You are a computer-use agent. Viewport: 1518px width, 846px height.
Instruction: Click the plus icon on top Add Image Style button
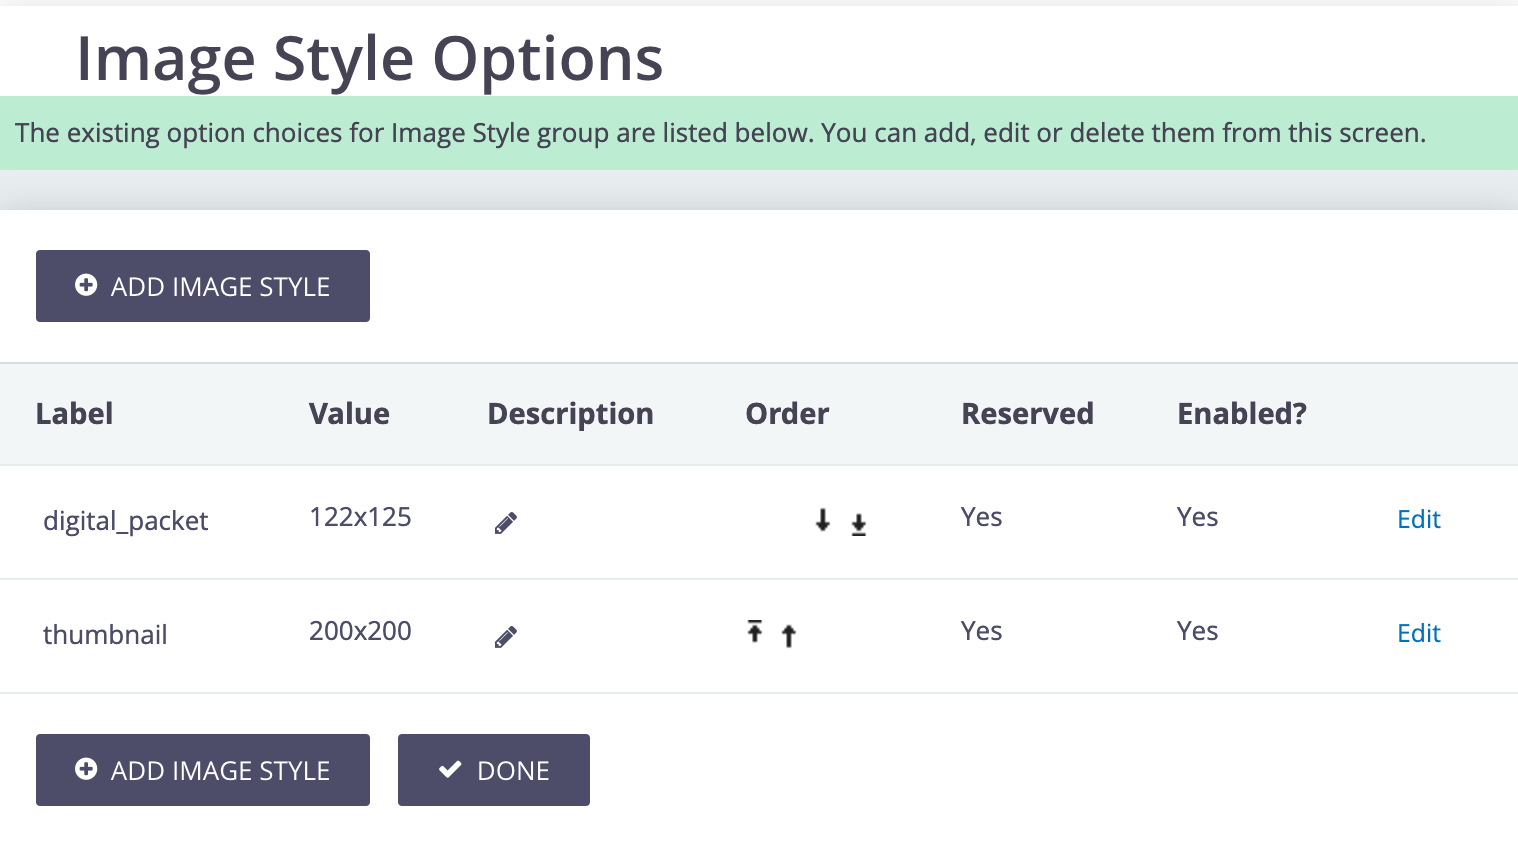pyautogui.click(x=87, y=285)
